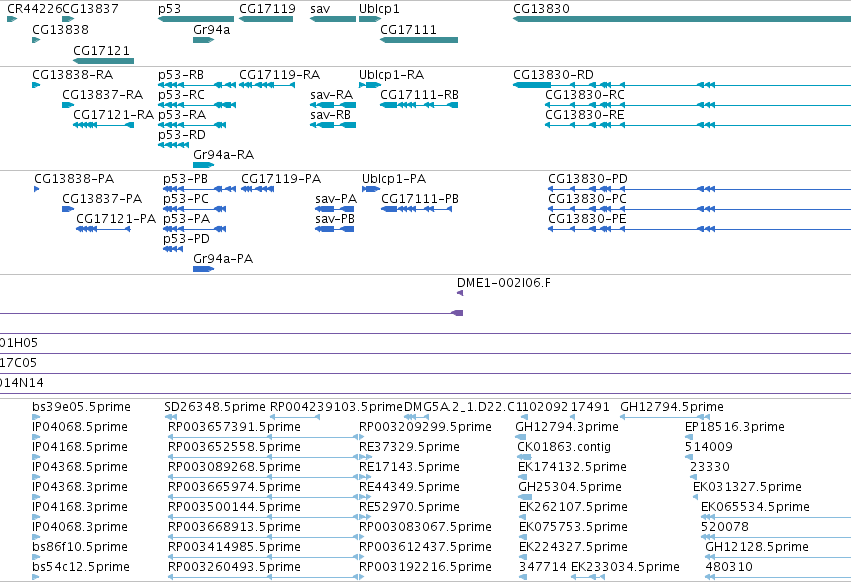Select the CG17121 gene bar
851x582 pixels.
104,61
